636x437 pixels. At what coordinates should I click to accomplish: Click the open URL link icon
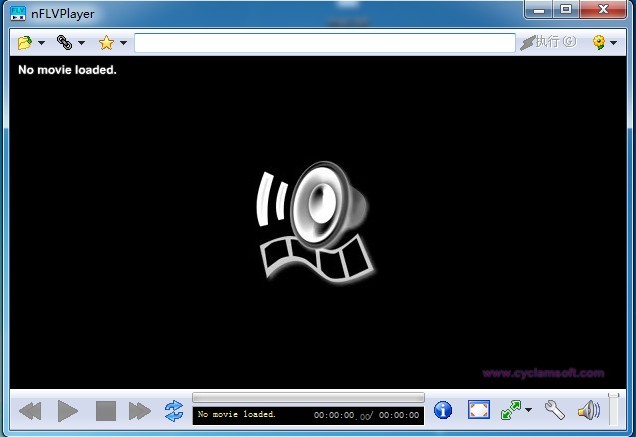pos(65,43)
